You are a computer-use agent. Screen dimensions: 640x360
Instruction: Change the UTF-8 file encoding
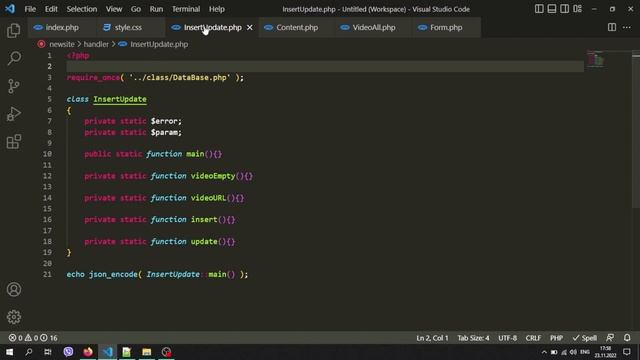(x=507, y=338)
